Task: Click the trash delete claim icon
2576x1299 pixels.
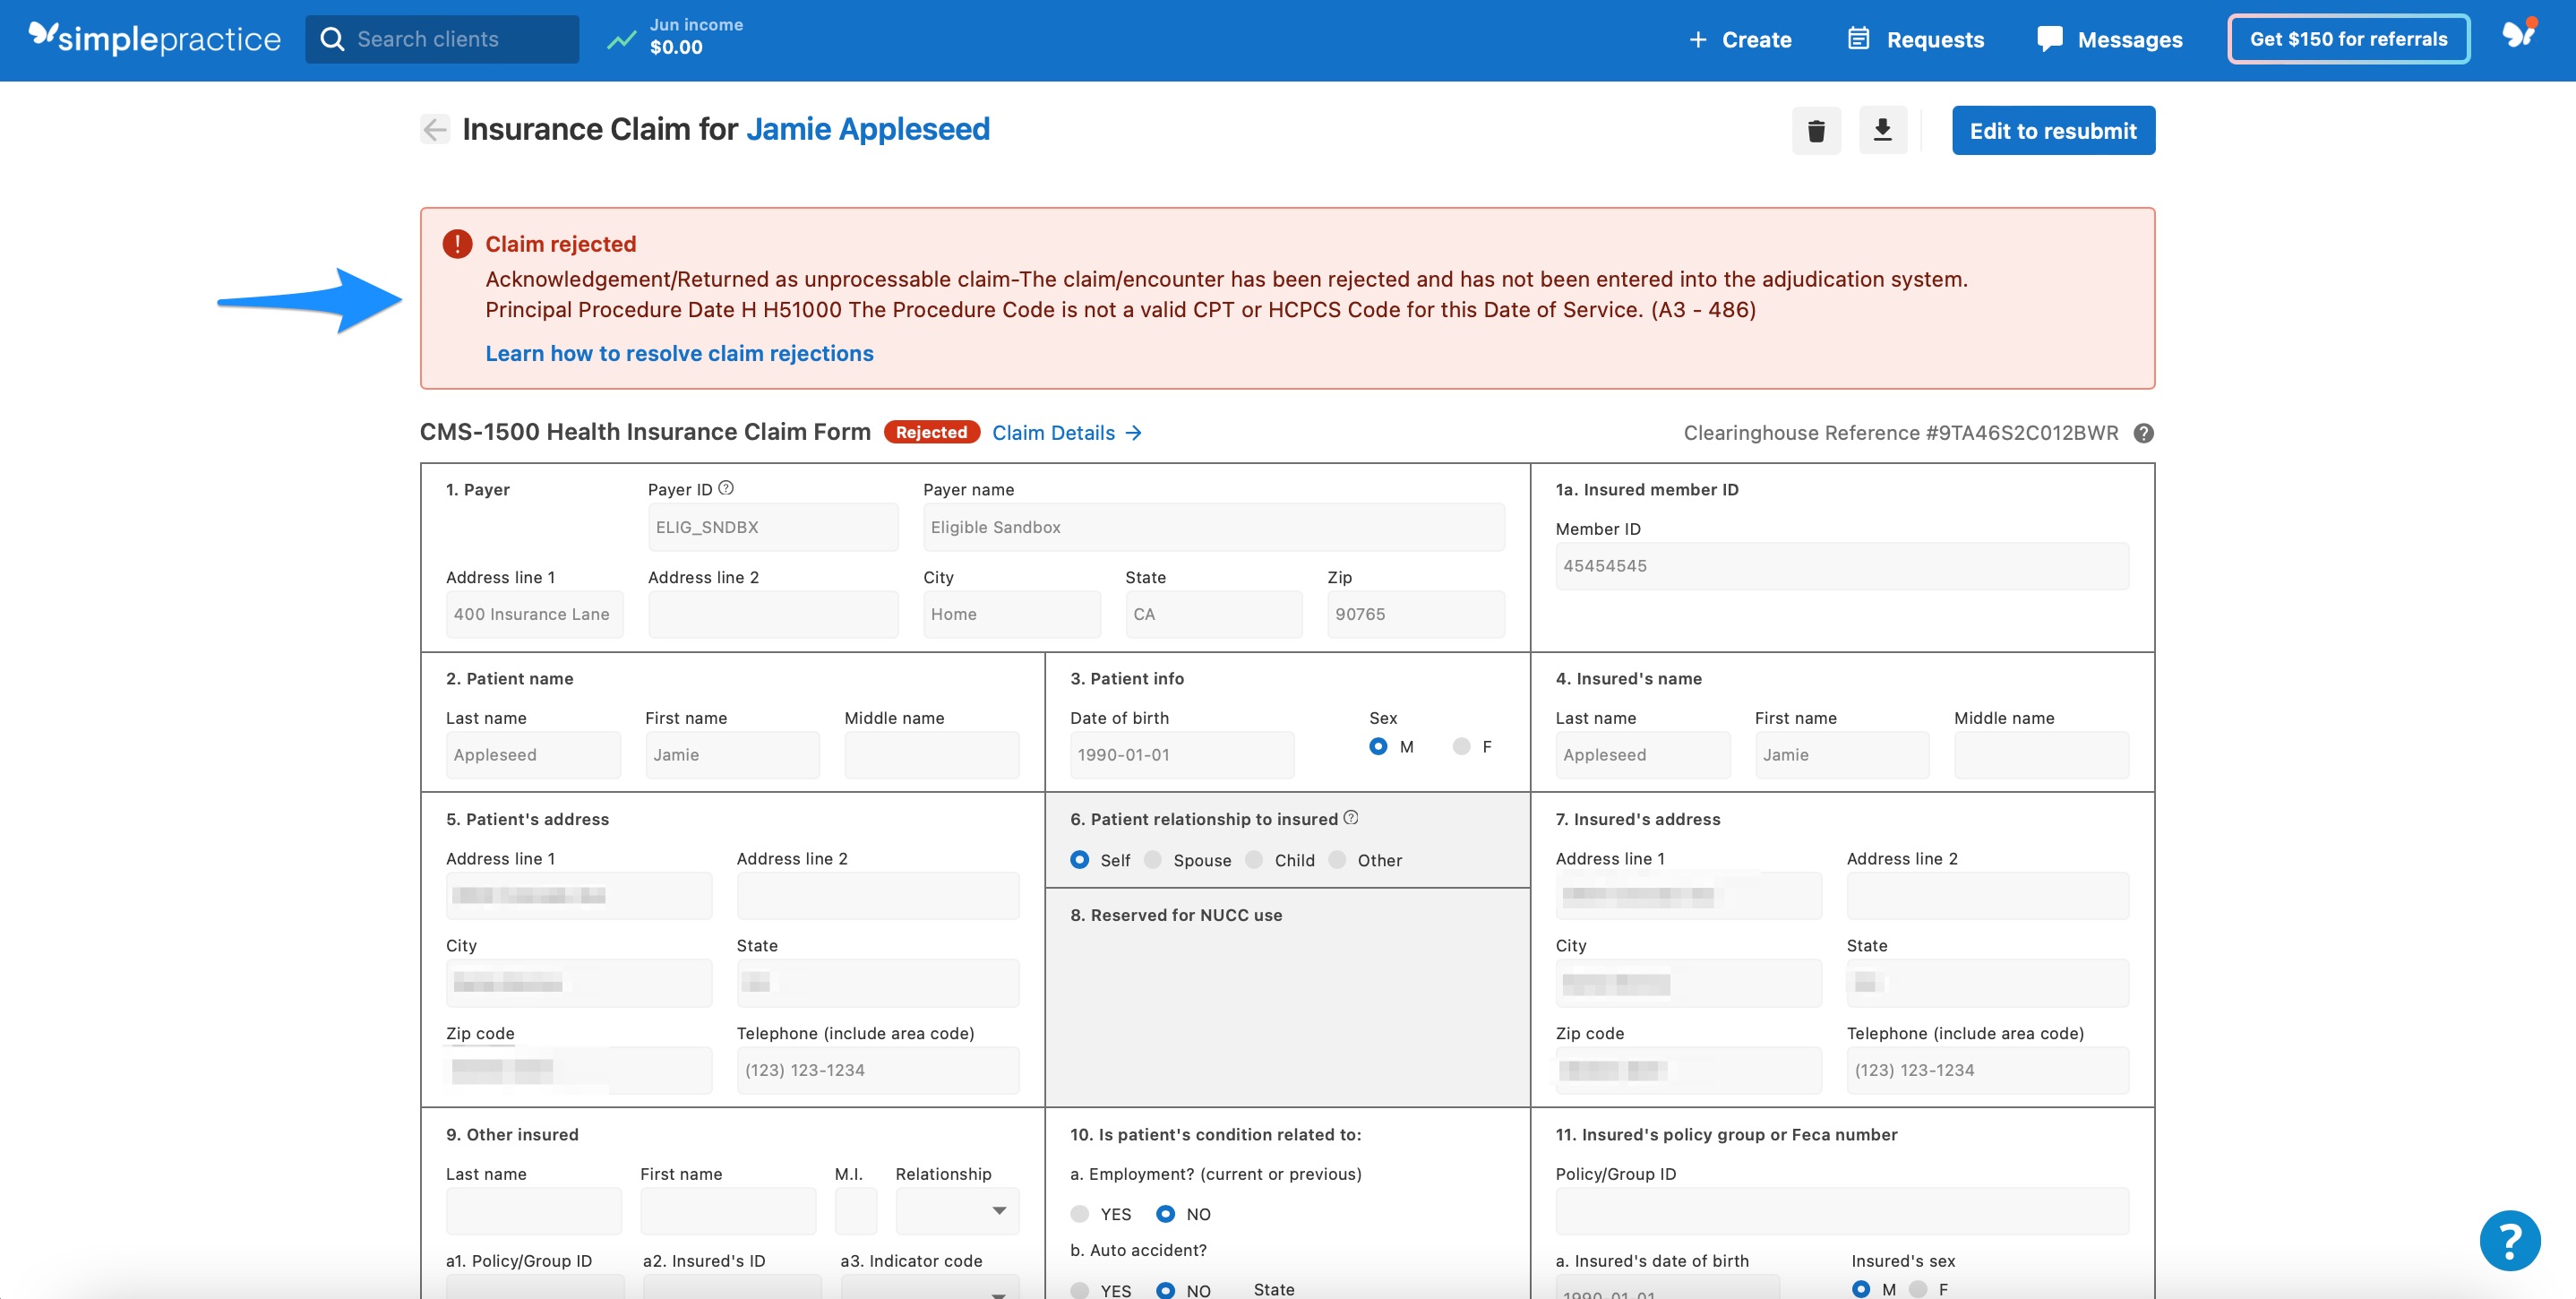Action: point(1816,131)
